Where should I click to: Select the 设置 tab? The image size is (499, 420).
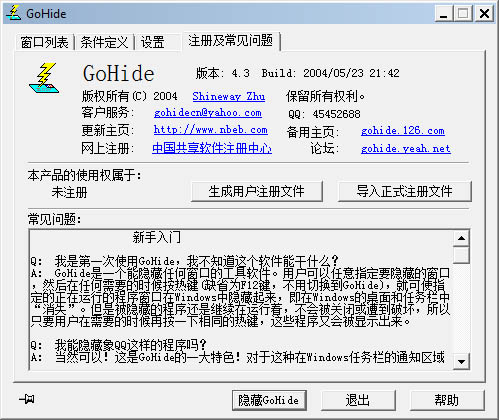click(153, 42)
